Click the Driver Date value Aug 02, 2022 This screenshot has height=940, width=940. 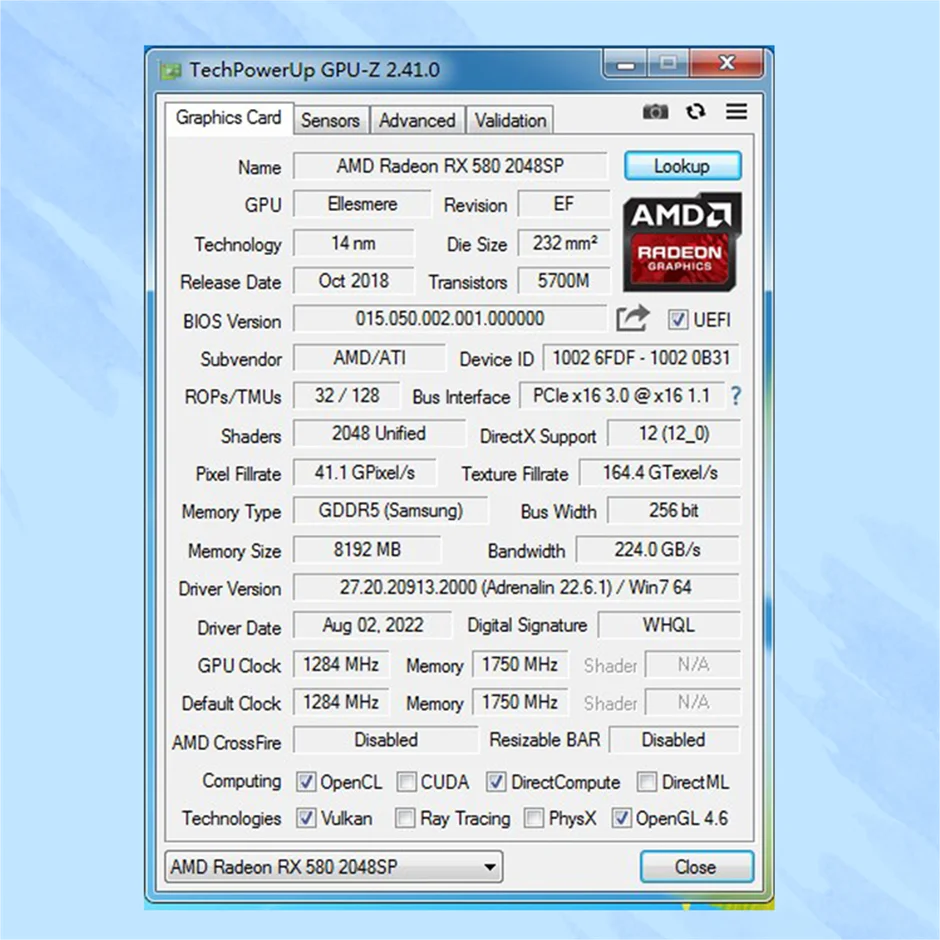[x=372, y=626]
